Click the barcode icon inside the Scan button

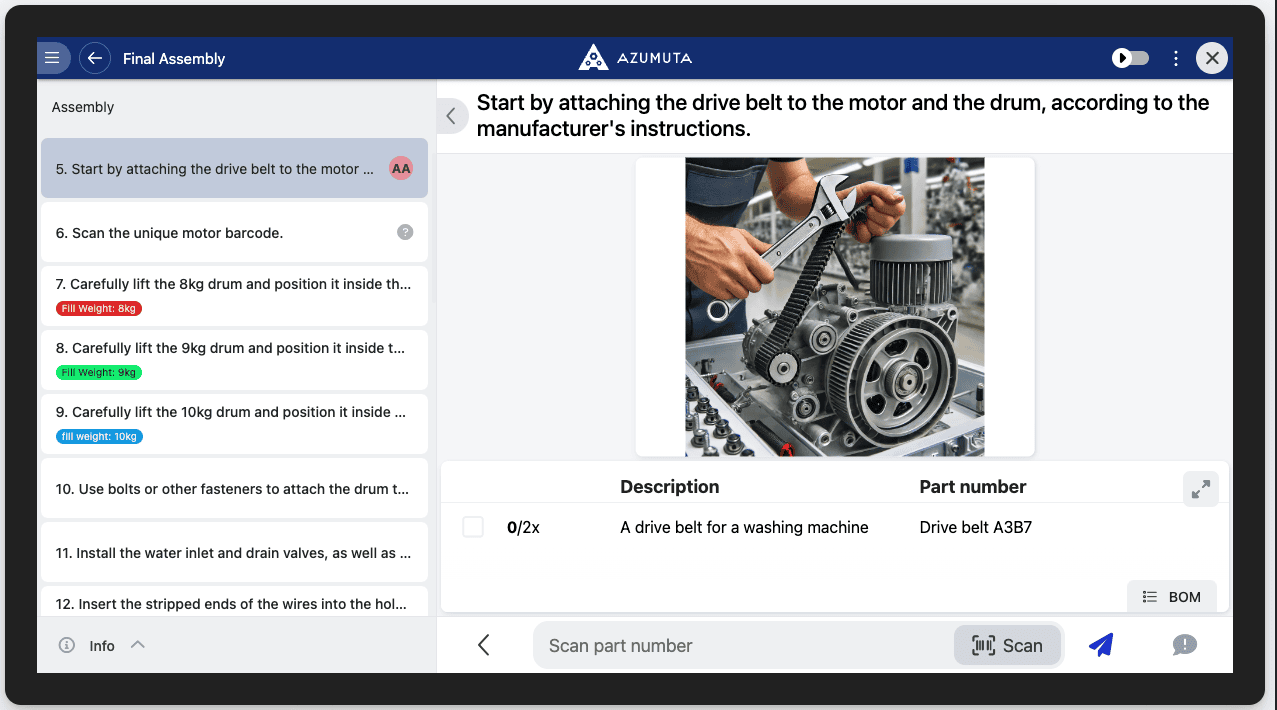click(x=984, y=645)
